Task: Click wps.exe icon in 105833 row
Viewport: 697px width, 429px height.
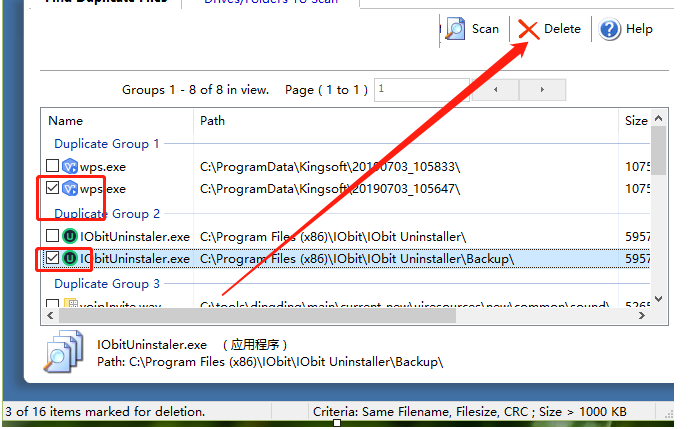Action: pyautogui.click(x=70, y=167)
